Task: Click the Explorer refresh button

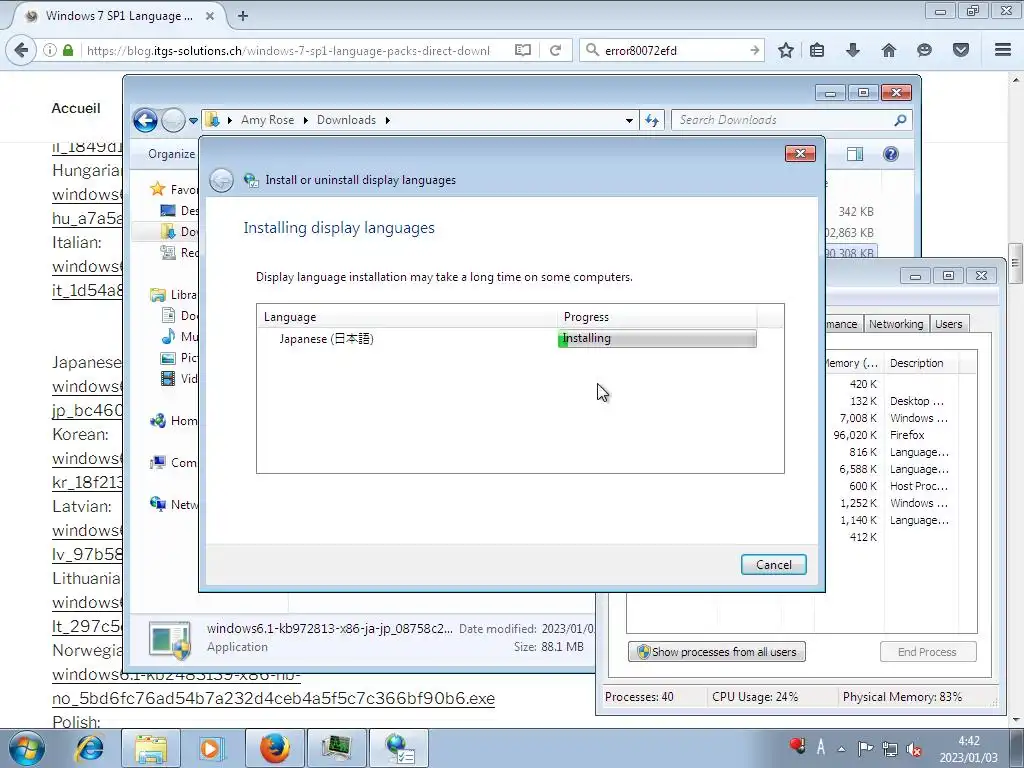Action: point(652,120)
